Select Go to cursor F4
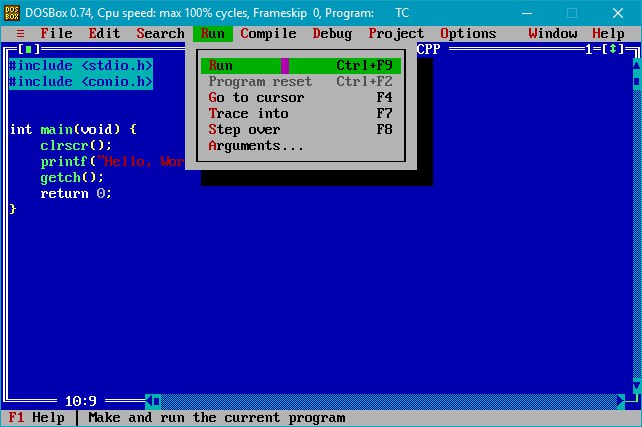 coord(301,97)
